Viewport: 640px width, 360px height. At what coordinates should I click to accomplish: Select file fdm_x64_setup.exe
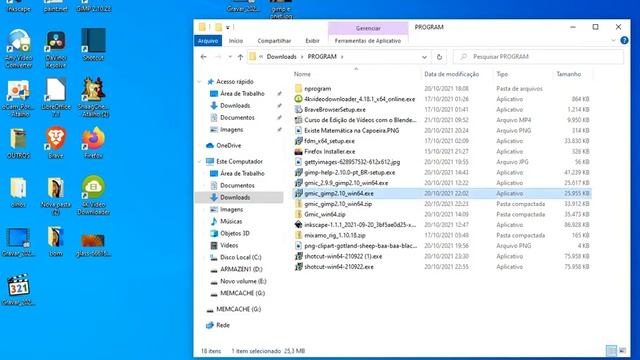(x=329, y=141)
